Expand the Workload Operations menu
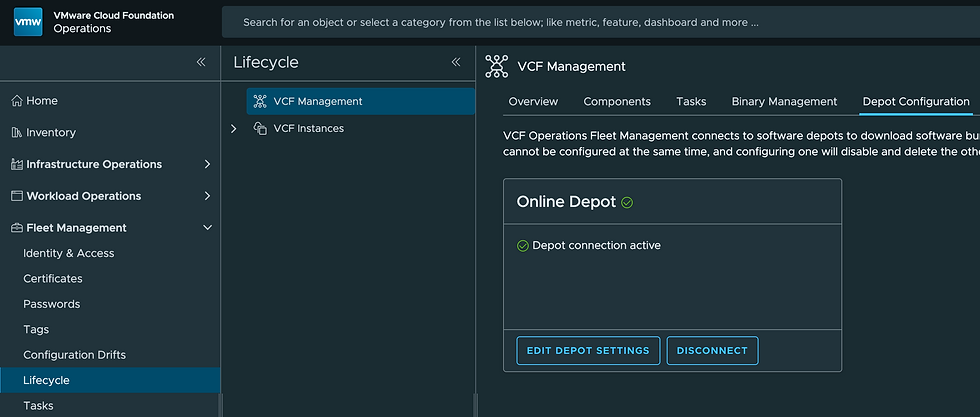This screenshot has width=980, height=417. 207,196
